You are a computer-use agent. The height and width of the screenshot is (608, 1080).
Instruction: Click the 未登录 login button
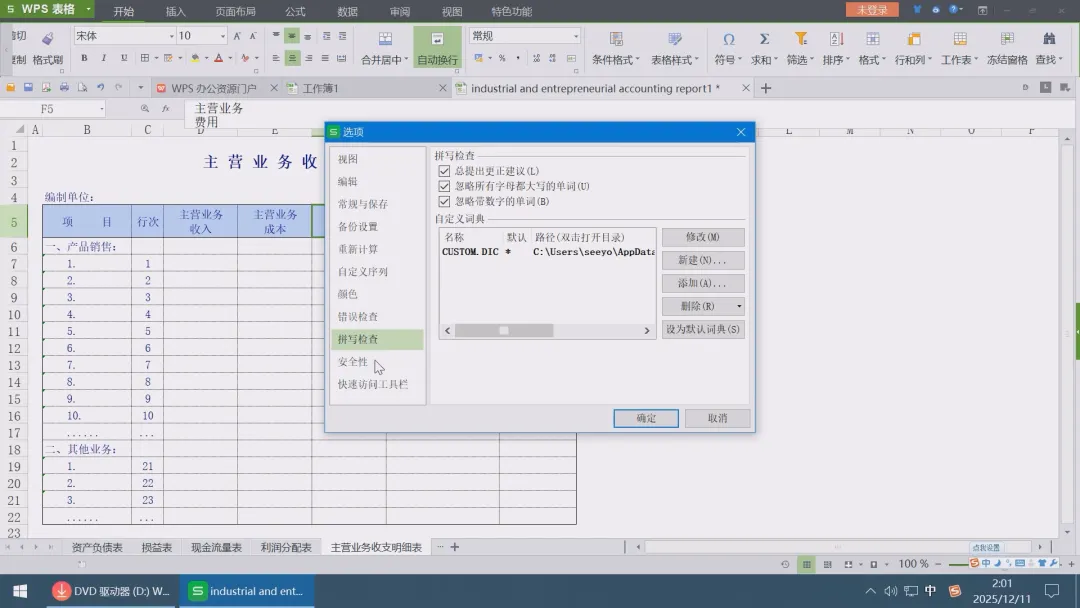tap(872, 10)
